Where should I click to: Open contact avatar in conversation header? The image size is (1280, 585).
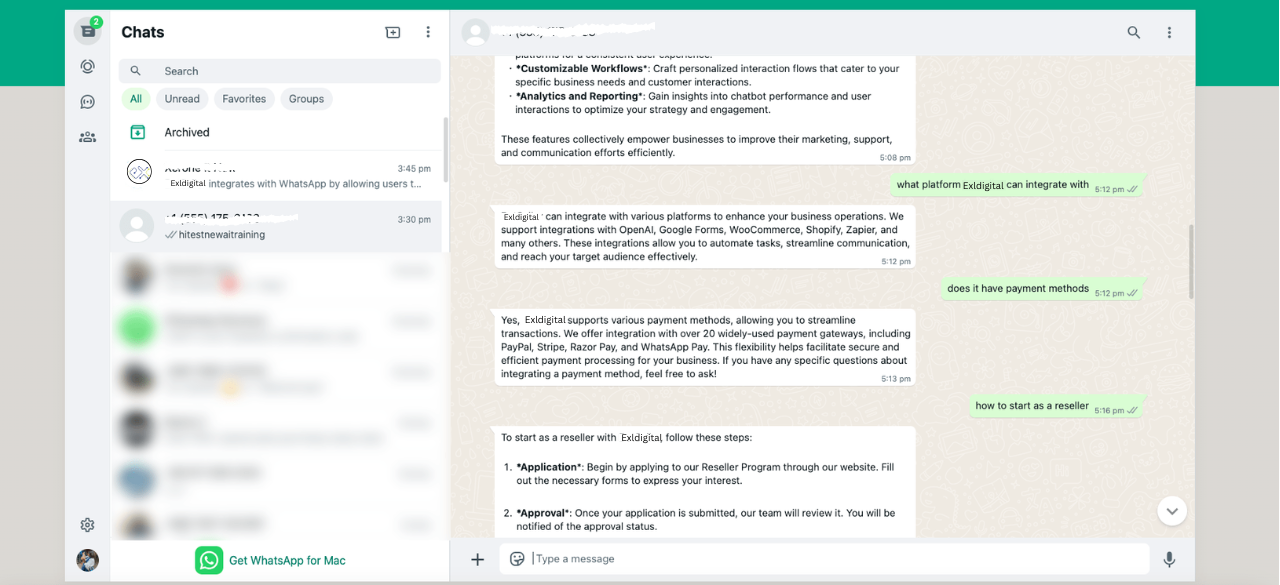tap(476, 32)
